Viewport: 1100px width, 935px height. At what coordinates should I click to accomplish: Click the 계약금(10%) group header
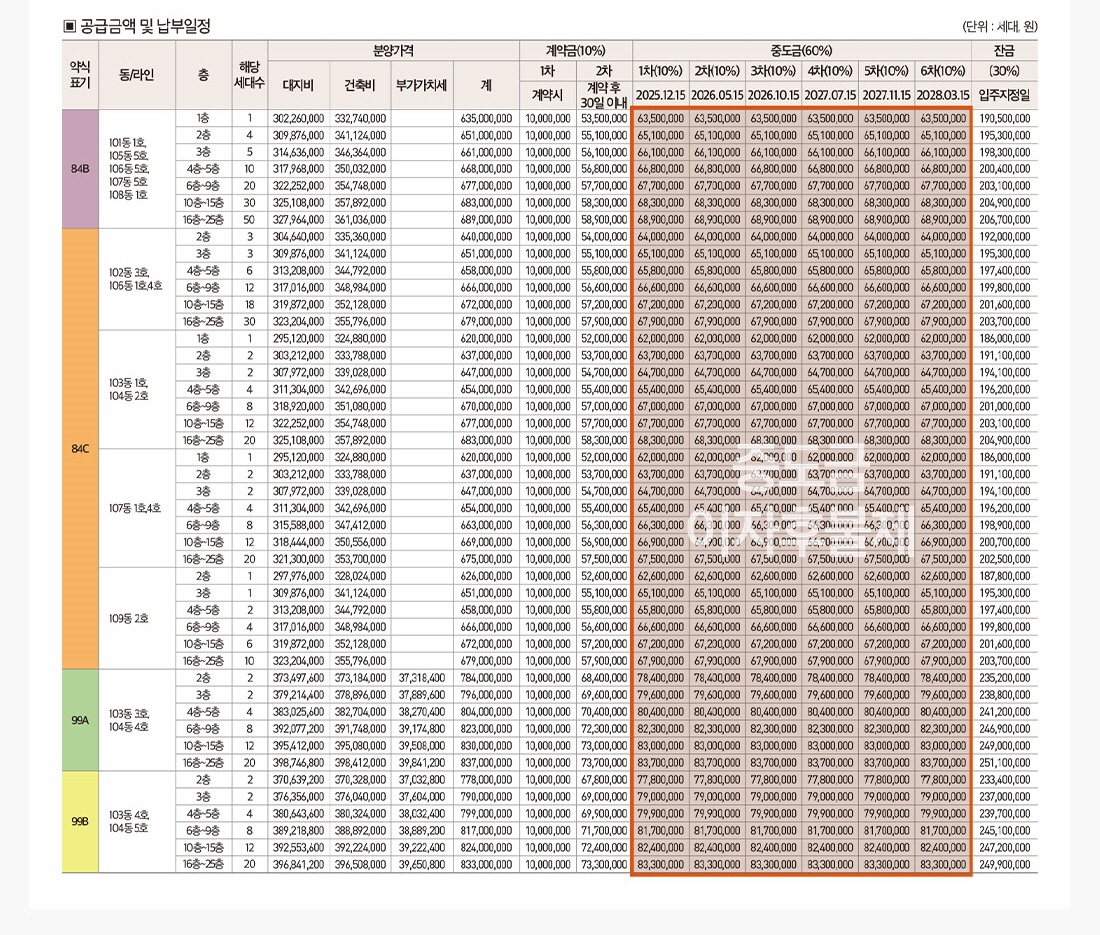click(575, 51)
